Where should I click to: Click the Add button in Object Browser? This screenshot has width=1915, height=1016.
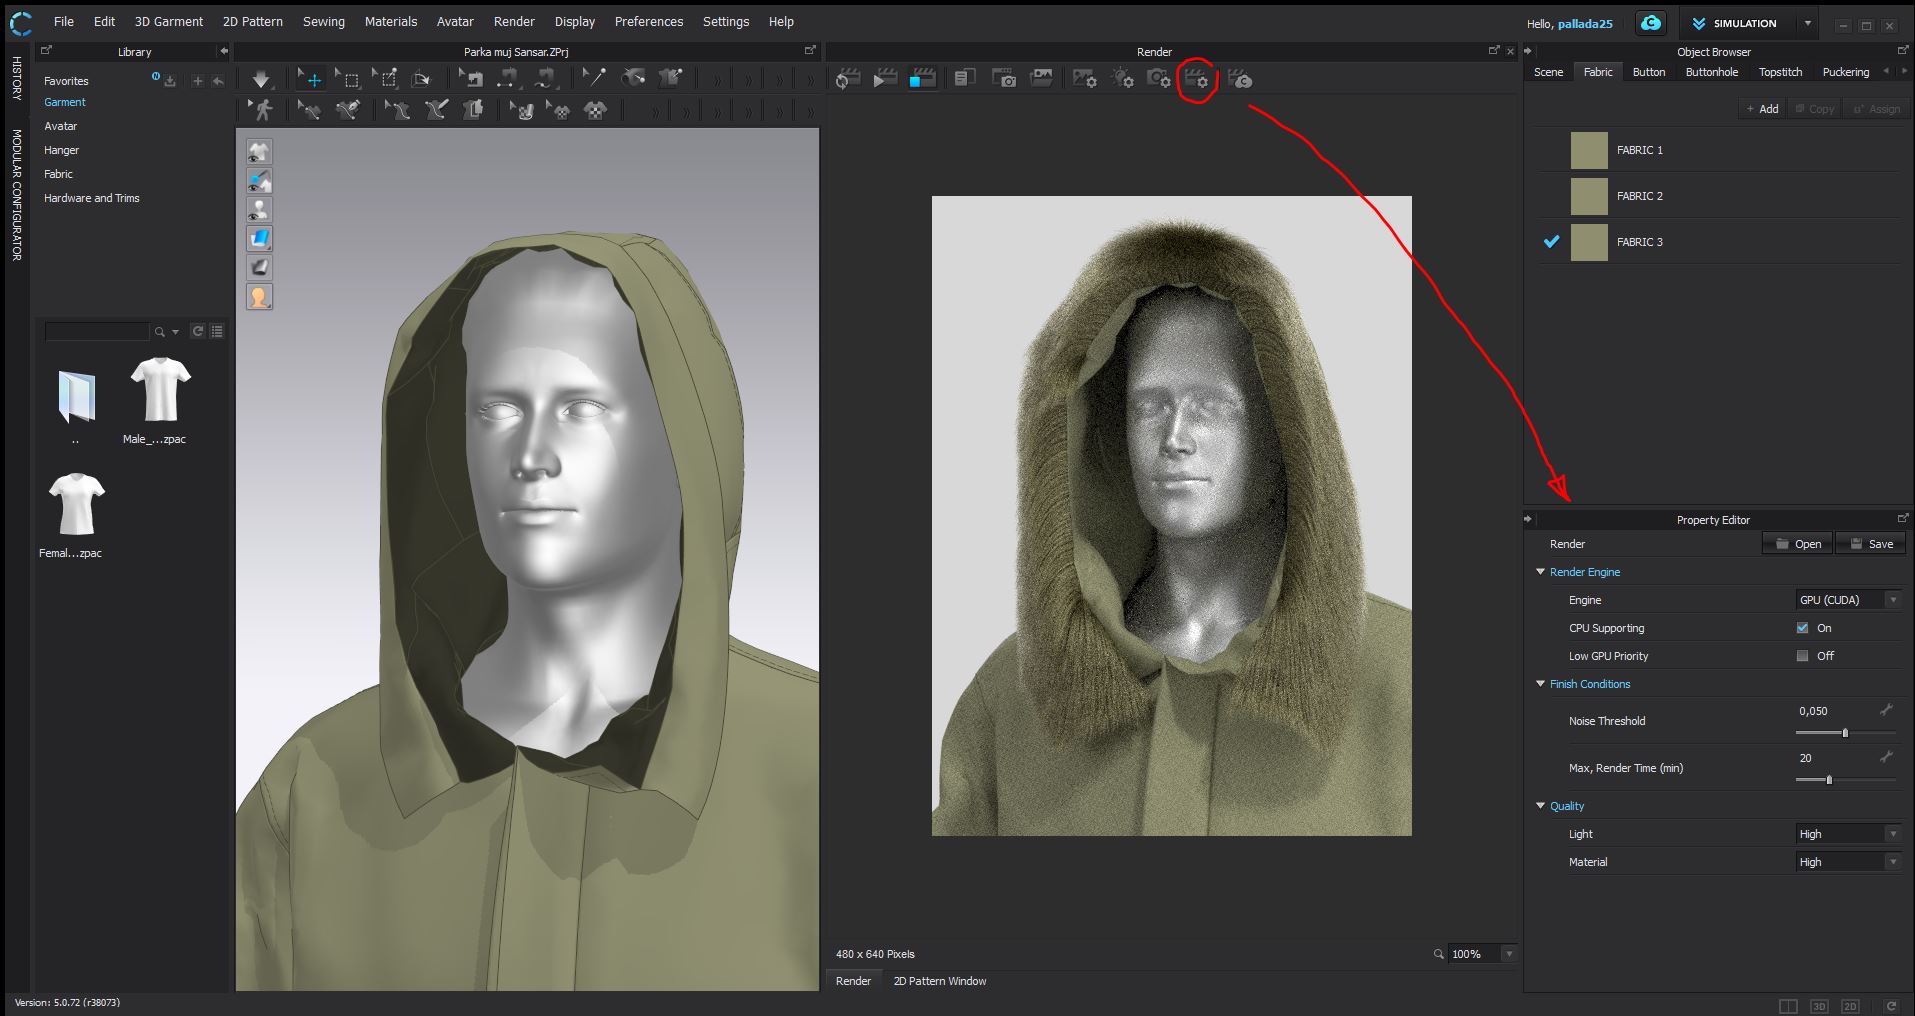pos(1762,109)
